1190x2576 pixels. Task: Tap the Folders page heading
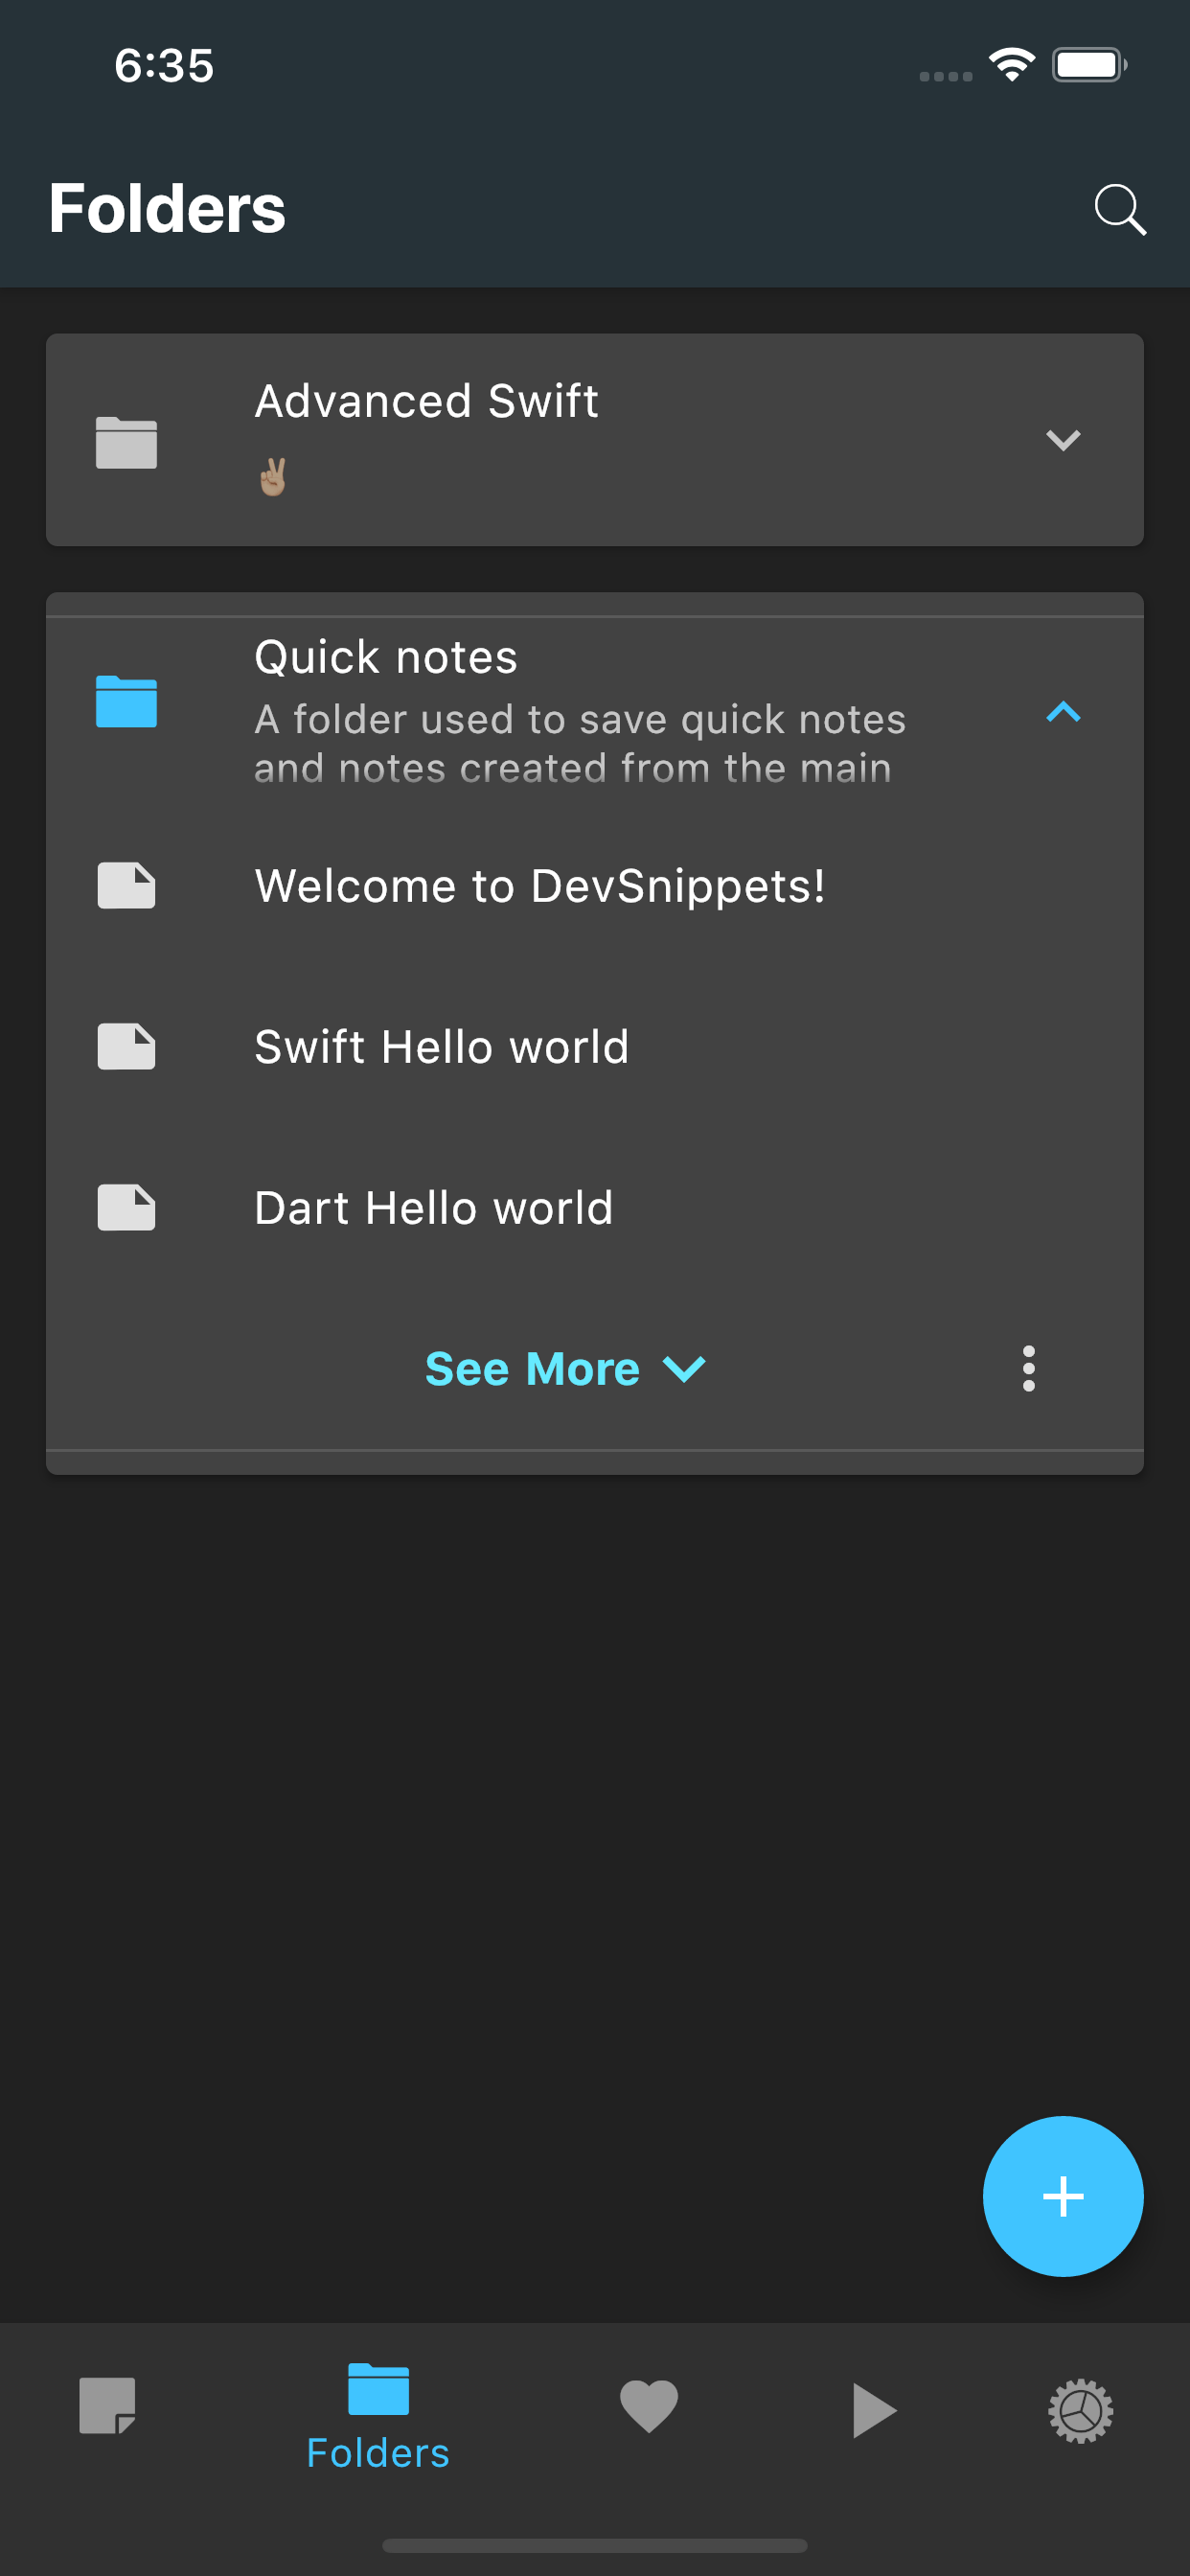tap(167, 208)
